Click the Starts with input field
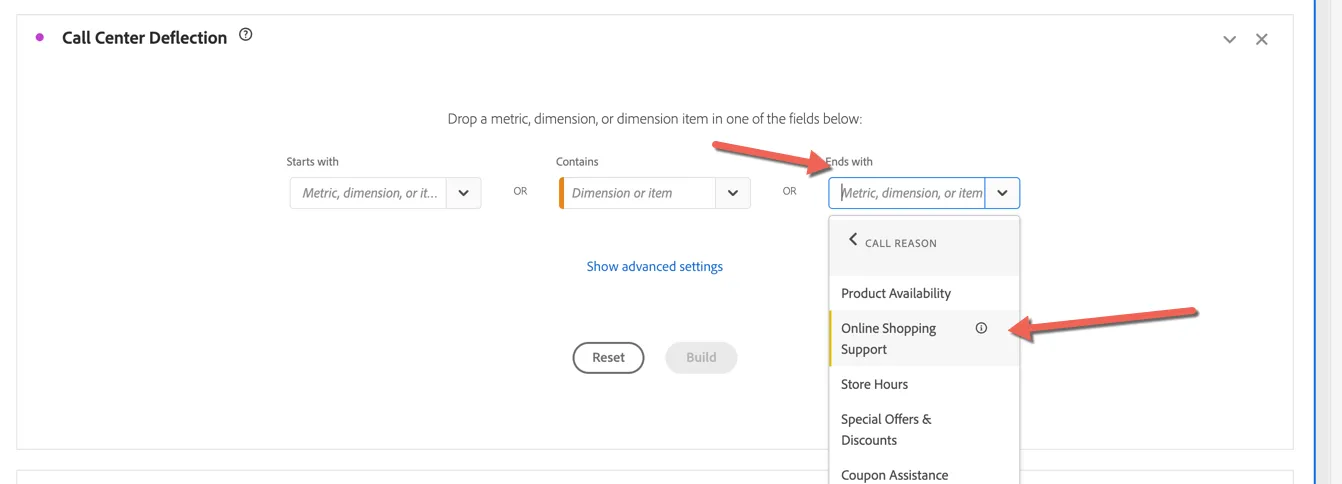Screen dimensions: 1342x484 (369, 193)
